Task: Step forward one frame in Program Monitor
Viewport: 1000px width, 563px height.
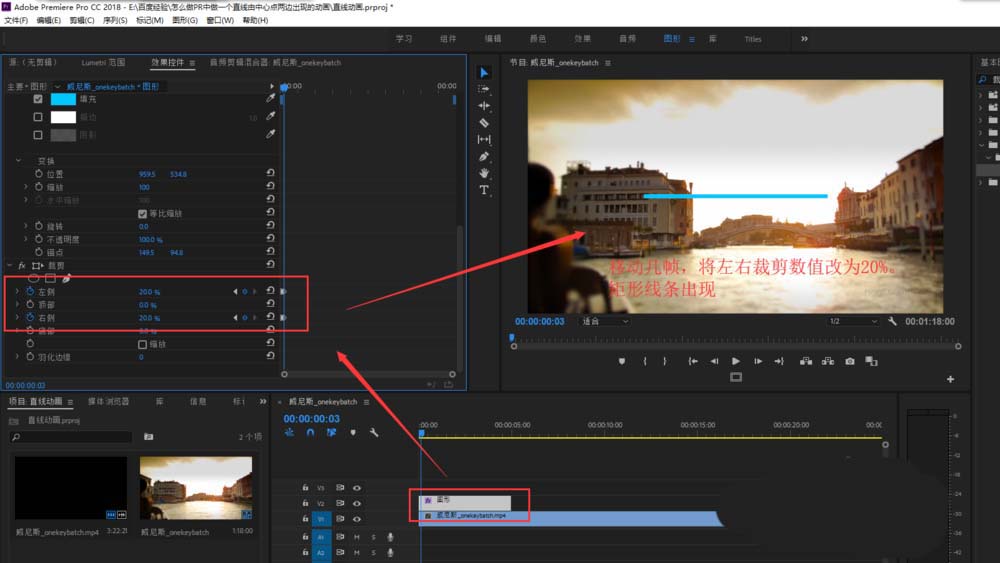Action: tap(758, 361)
